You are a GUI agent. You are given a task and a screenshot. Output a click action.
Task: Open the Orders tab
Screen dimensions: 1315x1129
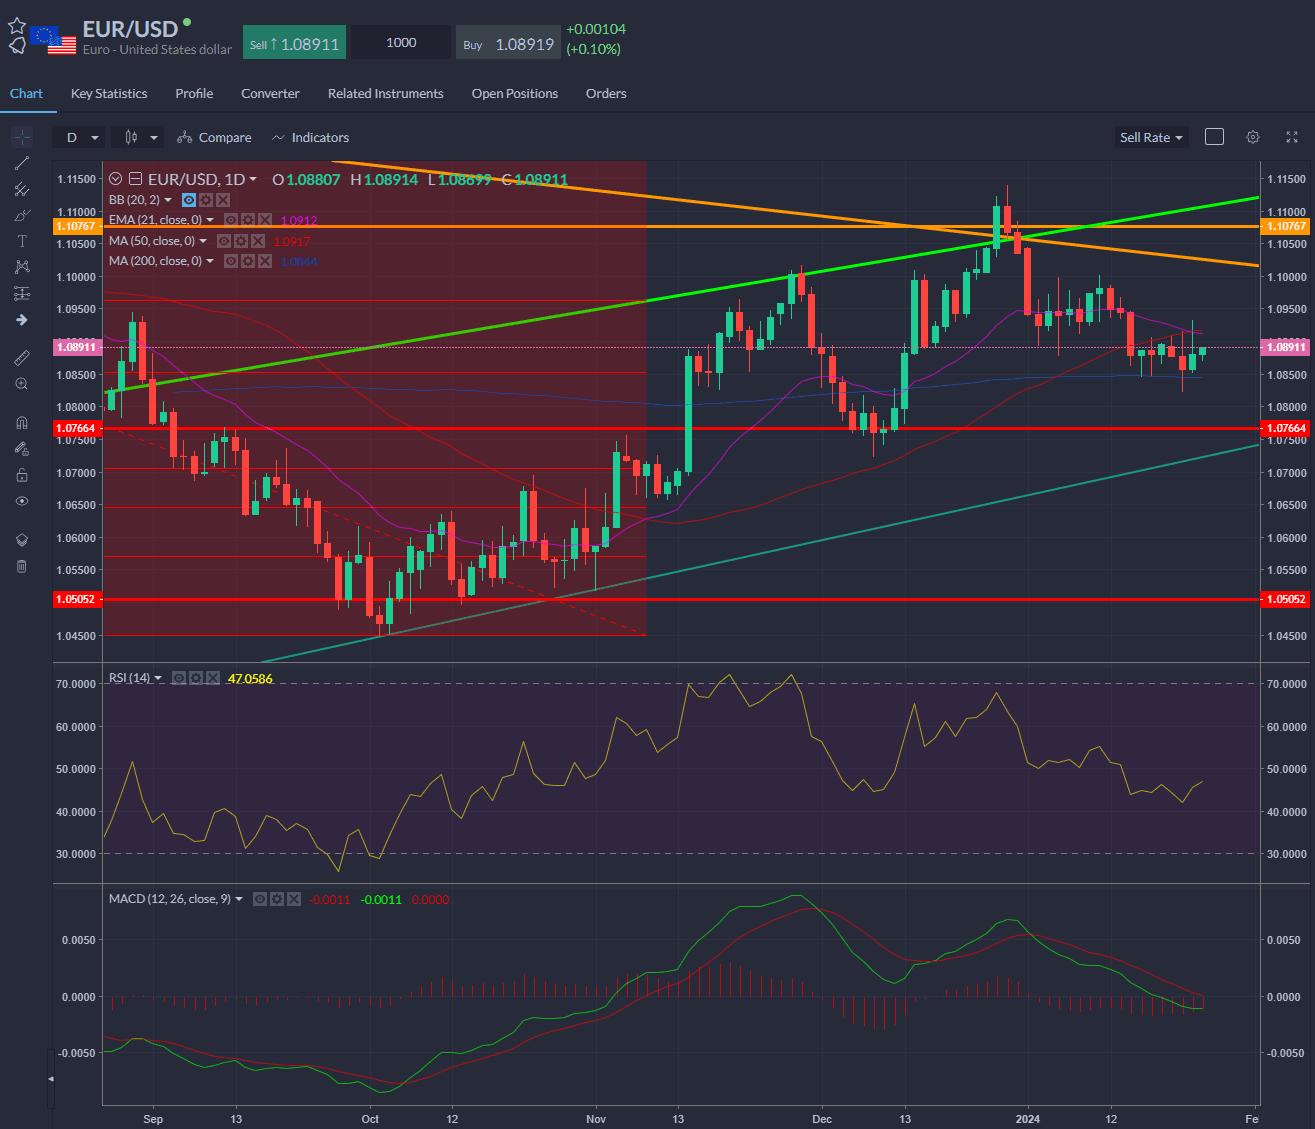(x=606, y=93)
